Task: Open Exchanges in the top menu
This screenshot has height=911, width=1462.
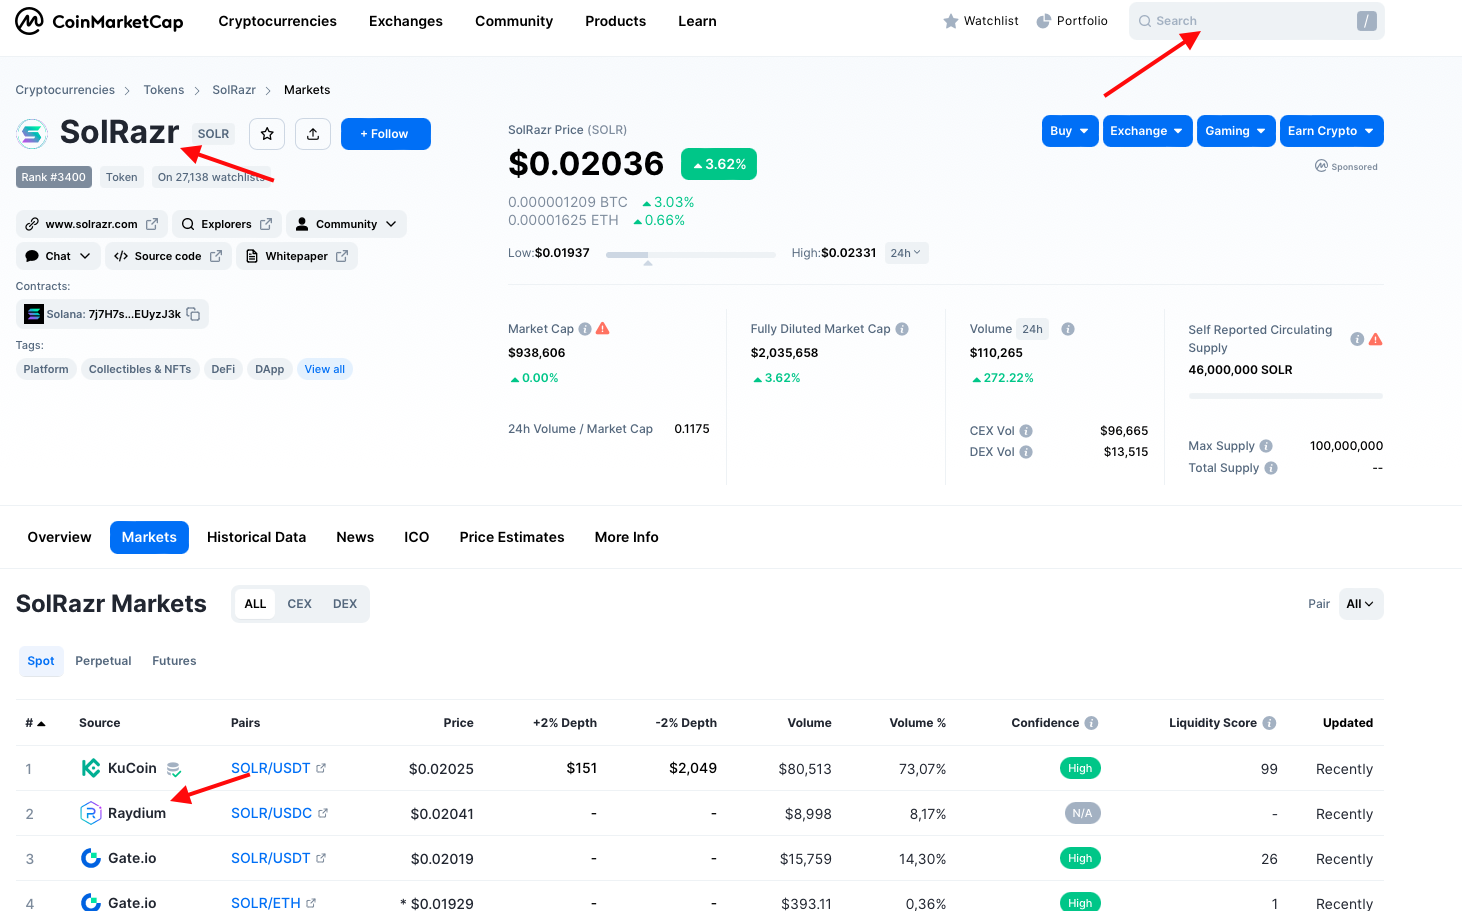Action: click(406, 21)
